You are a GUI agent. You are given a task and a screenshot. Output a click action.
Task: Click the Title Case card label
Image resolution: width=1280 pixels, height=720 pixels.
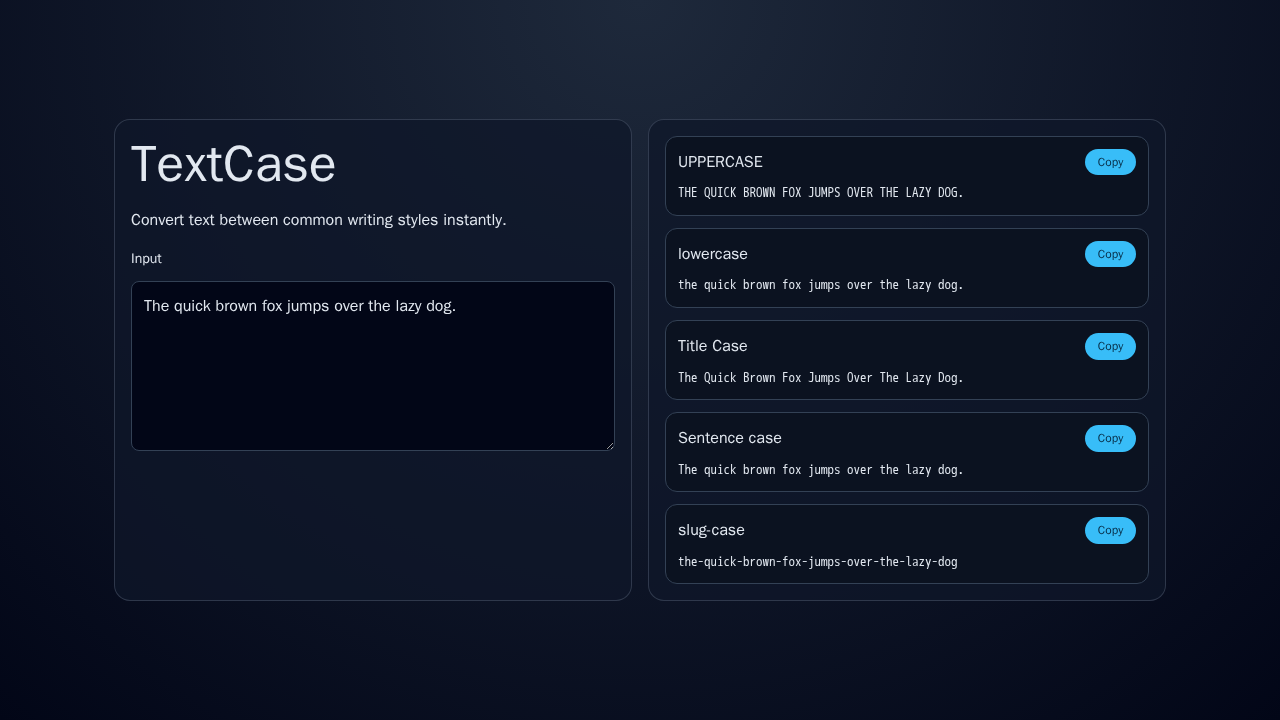click(x=712, y=346)
